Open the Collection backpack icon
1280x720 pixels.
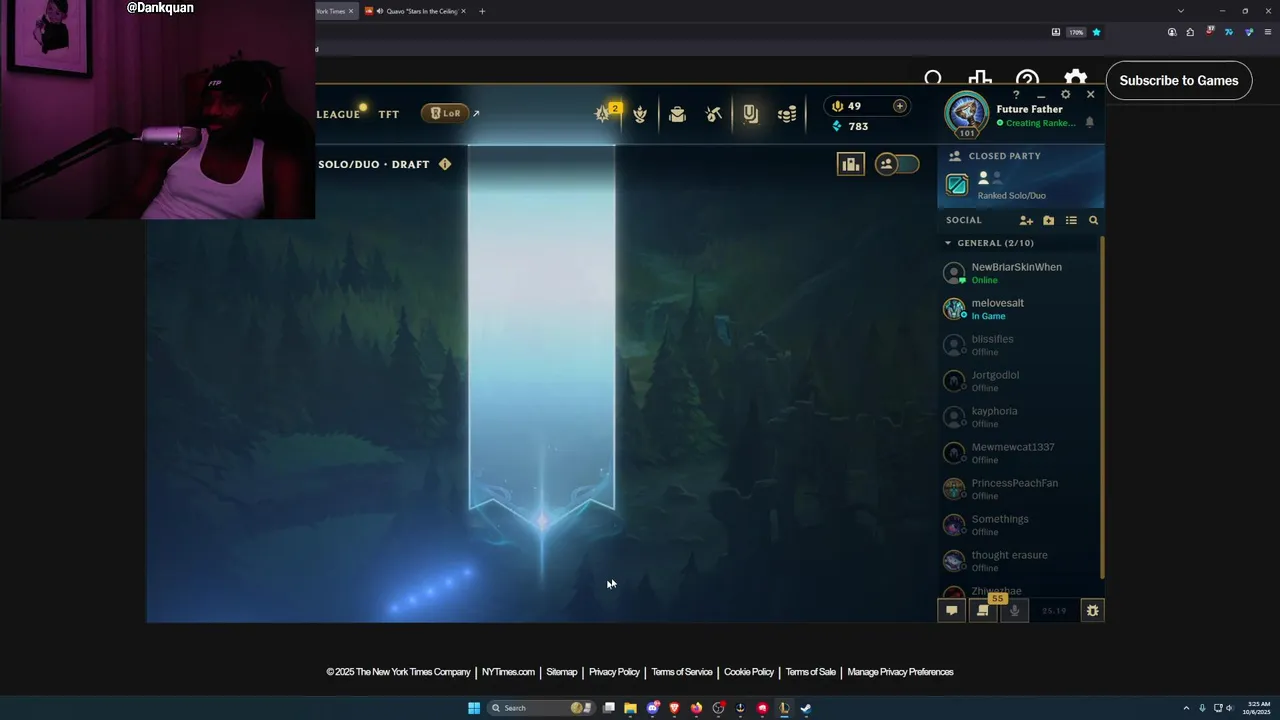(x=677, y=114)
